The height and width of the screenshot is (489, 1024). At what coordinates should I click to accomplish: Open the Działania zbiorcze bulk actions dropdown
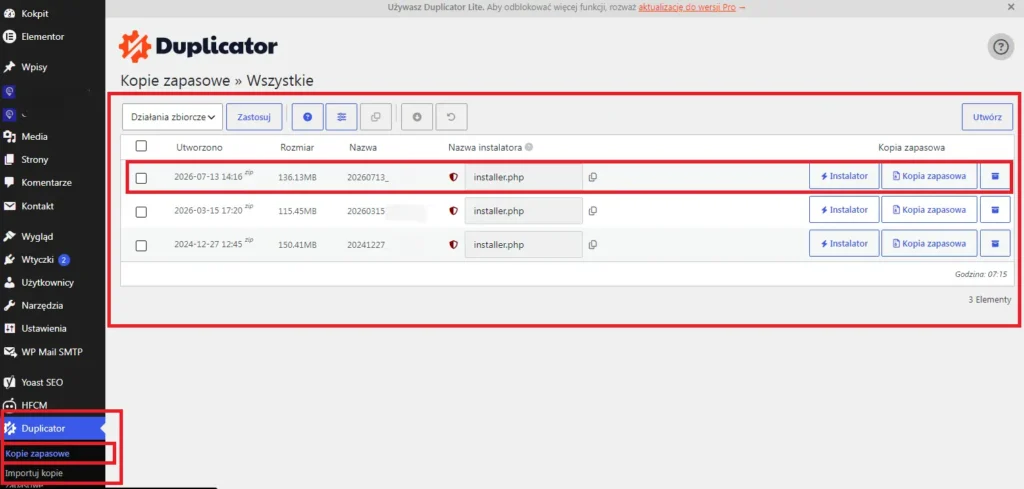[x=172, y=117]
